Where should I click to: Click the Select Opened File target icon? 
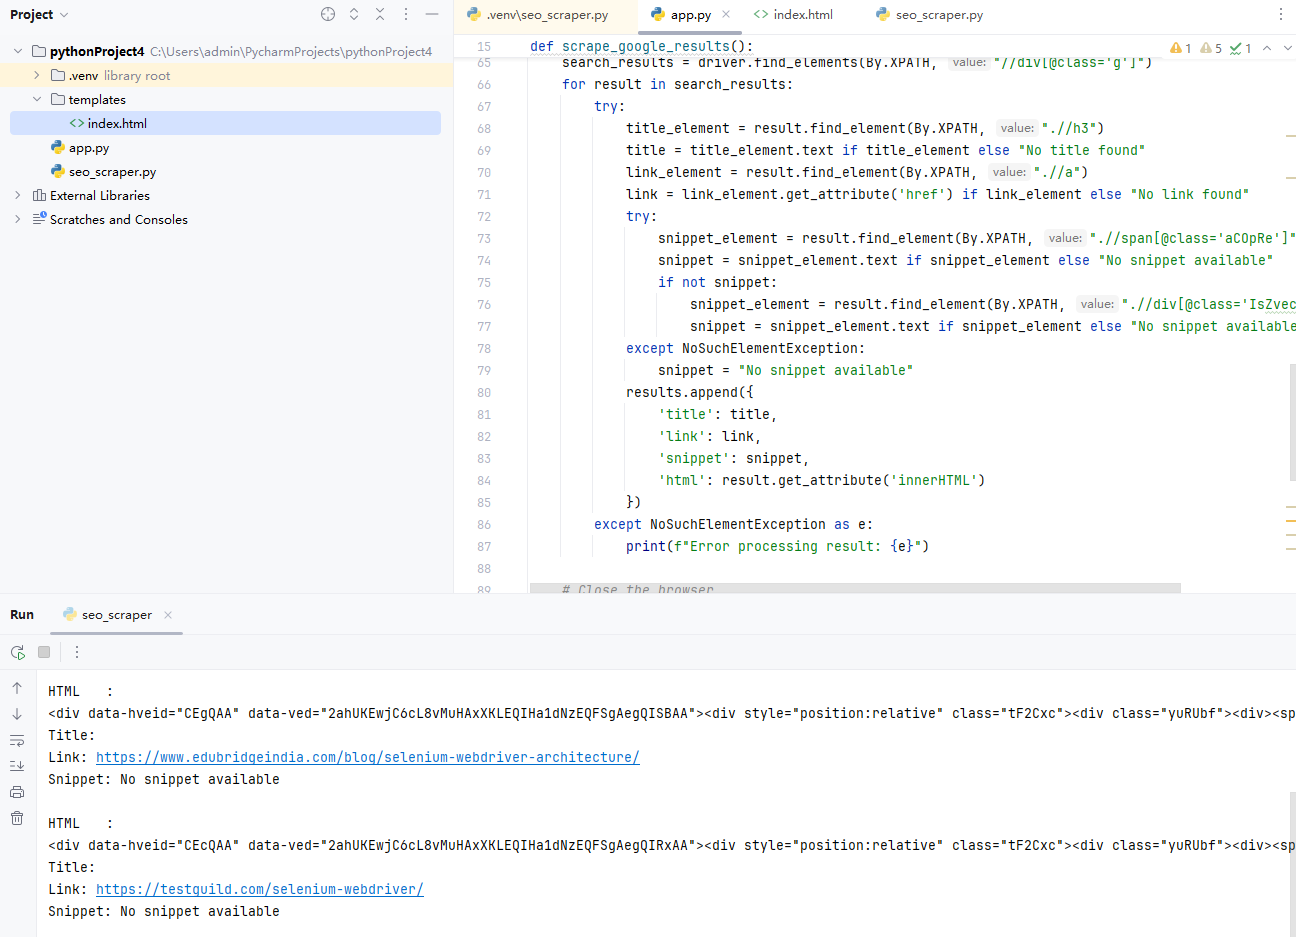pyautogui.click(x=328, y=14)
